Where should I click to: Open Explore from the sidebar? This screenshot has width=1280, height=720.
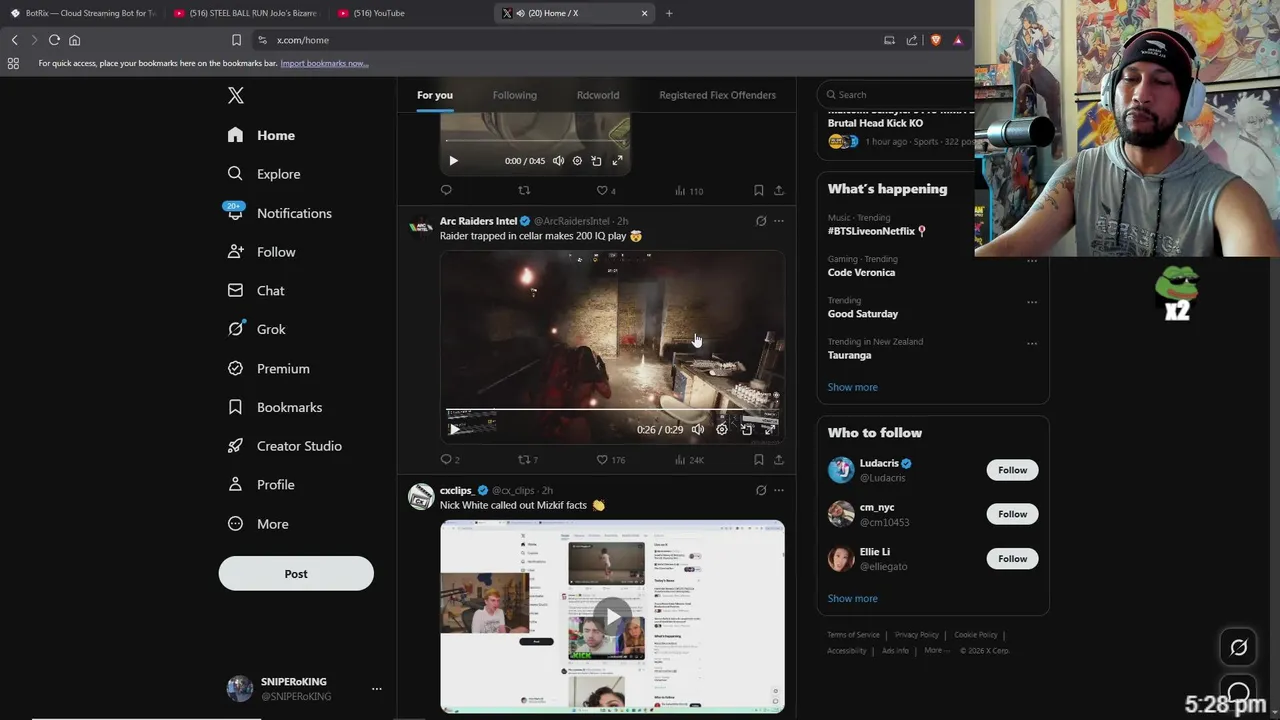(x=264, y=174)
